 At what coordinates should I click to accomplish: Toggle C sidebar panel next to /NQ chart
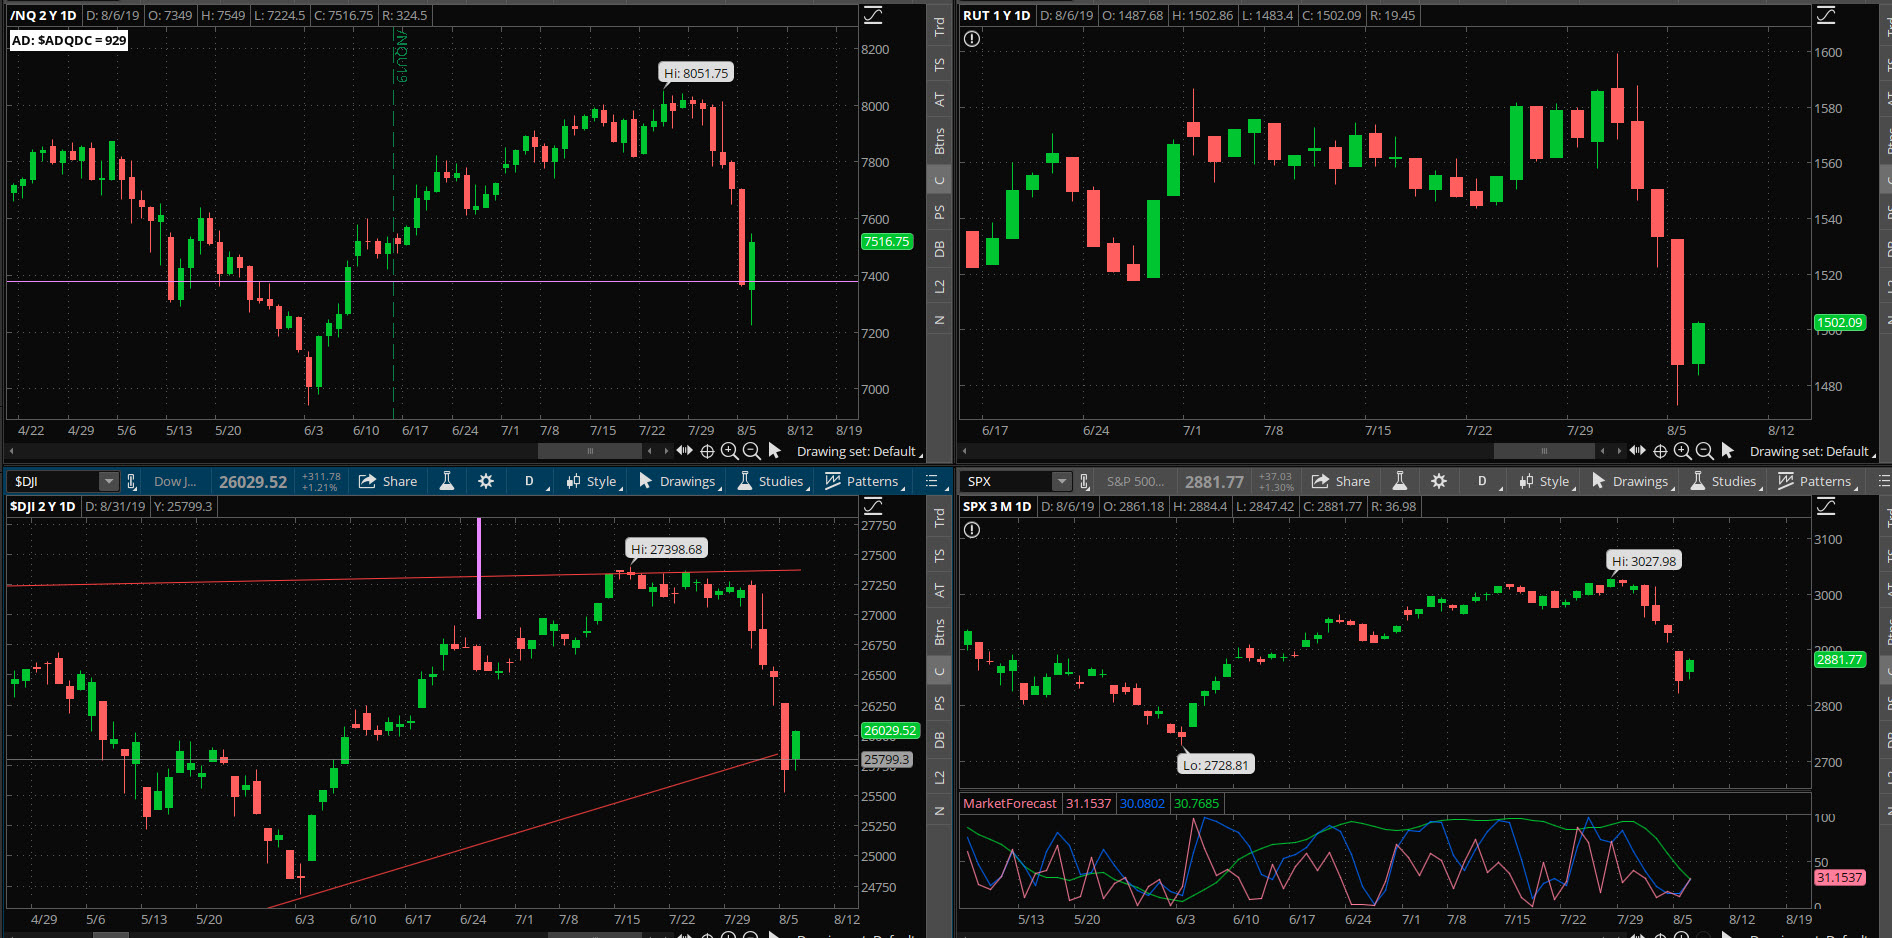click(939, 180)
